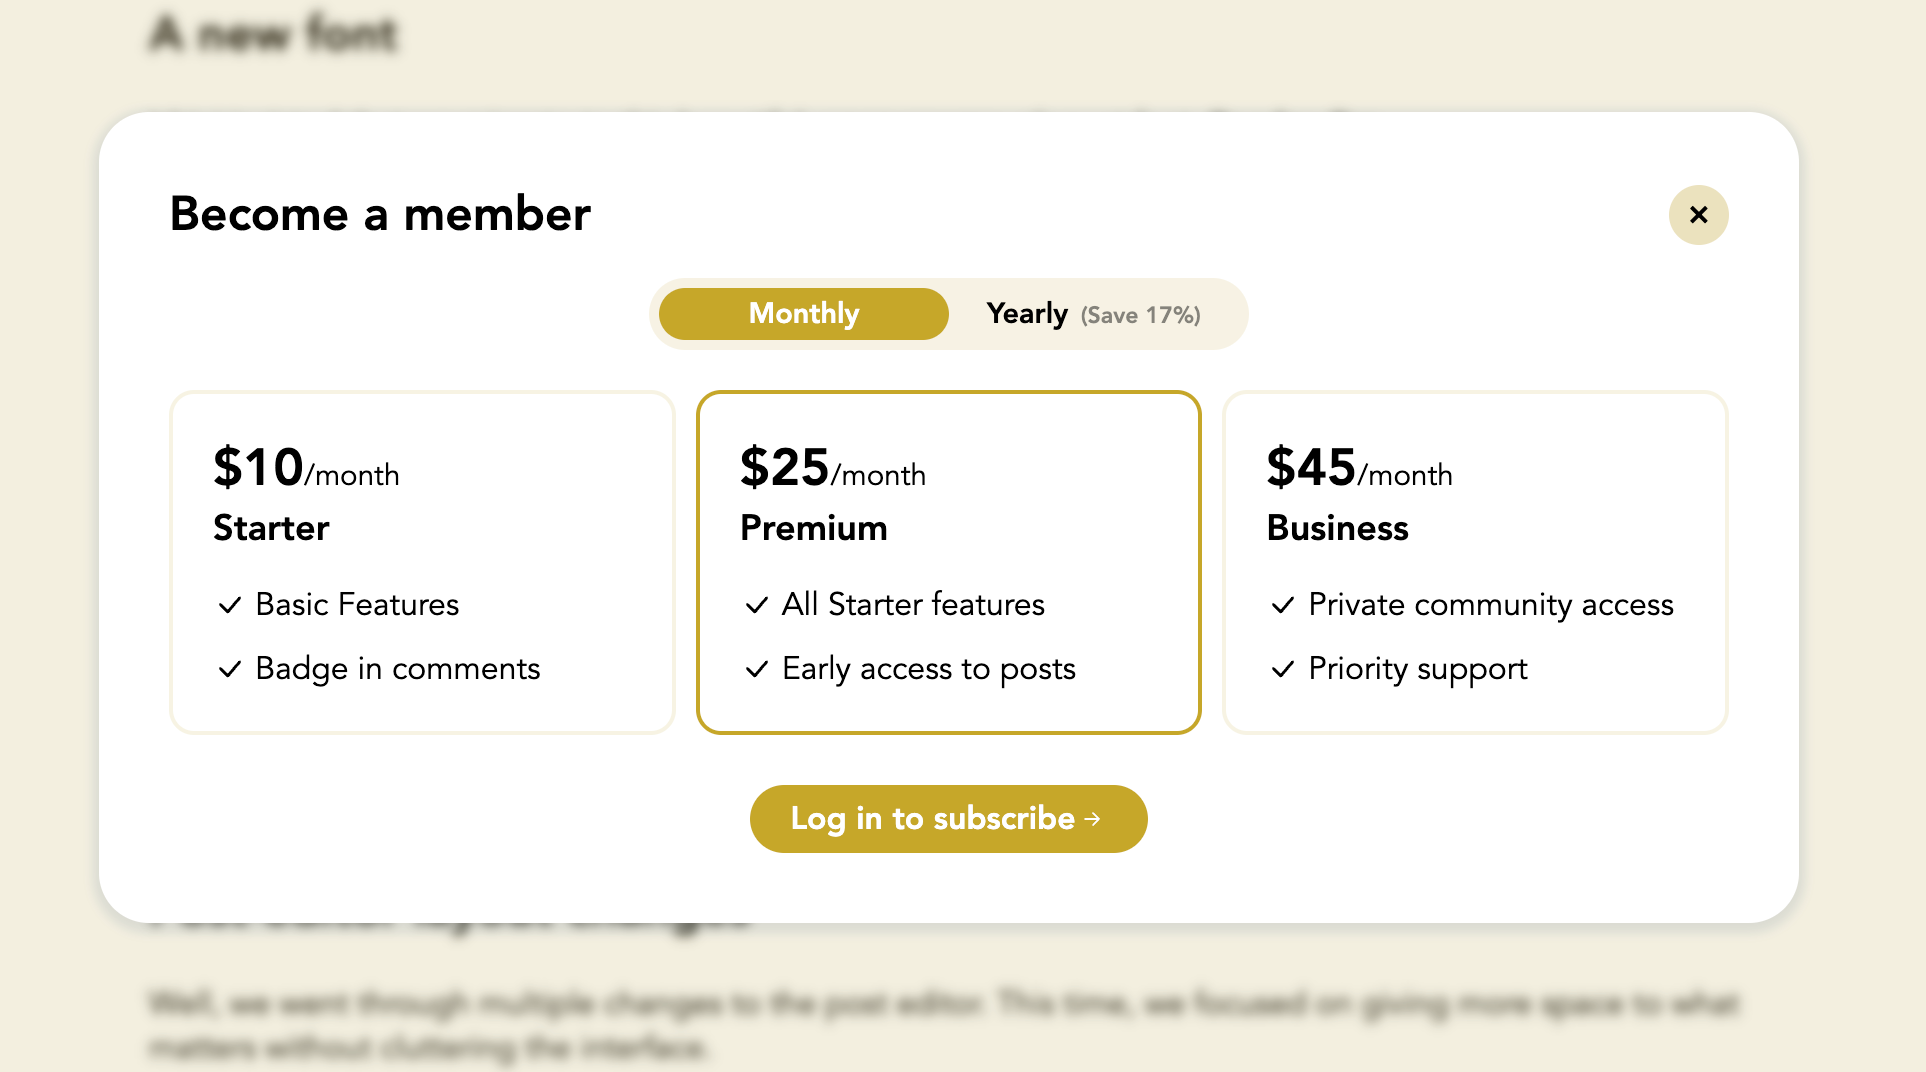Click the X icon to close the membership dialog
The image size is (1926, 1072).
point(1698,215)
